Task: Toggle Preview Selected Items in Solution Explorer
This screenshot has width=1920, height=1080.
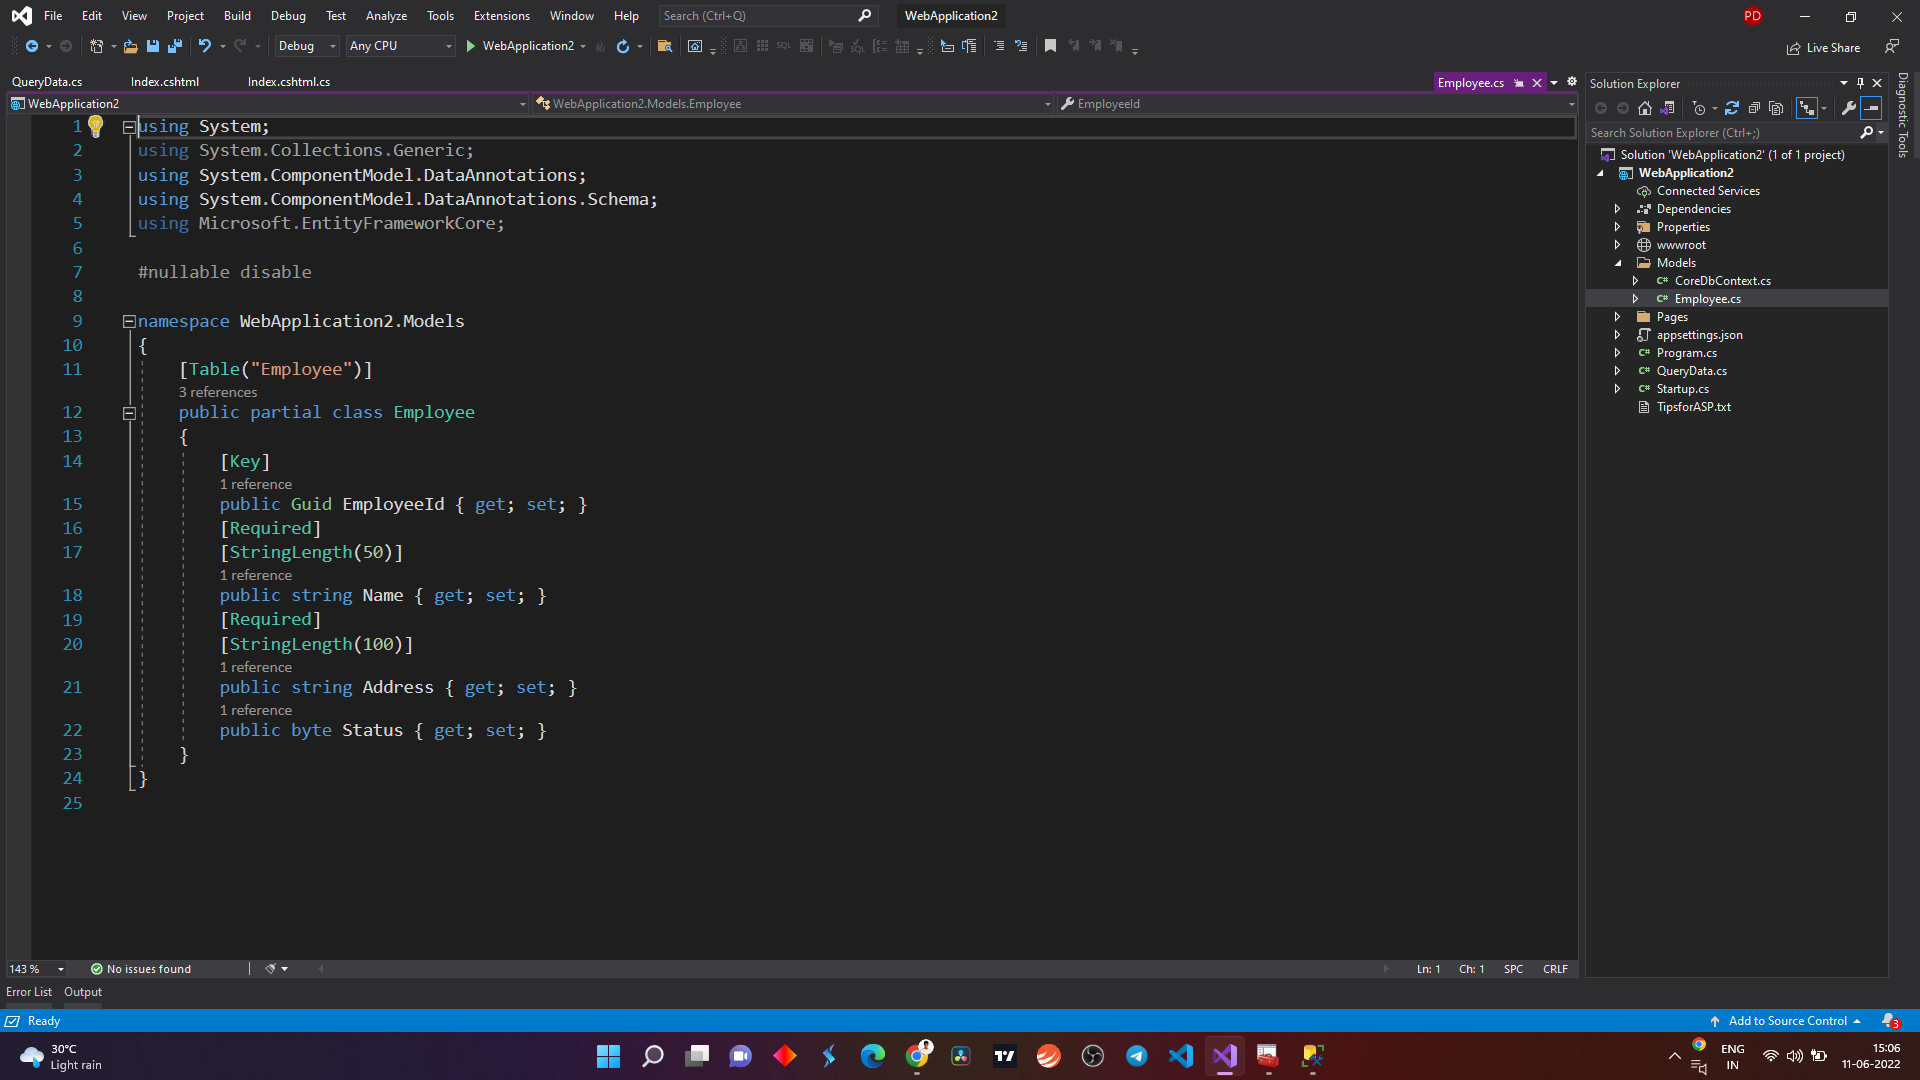Action: [x=1872, y=108]
